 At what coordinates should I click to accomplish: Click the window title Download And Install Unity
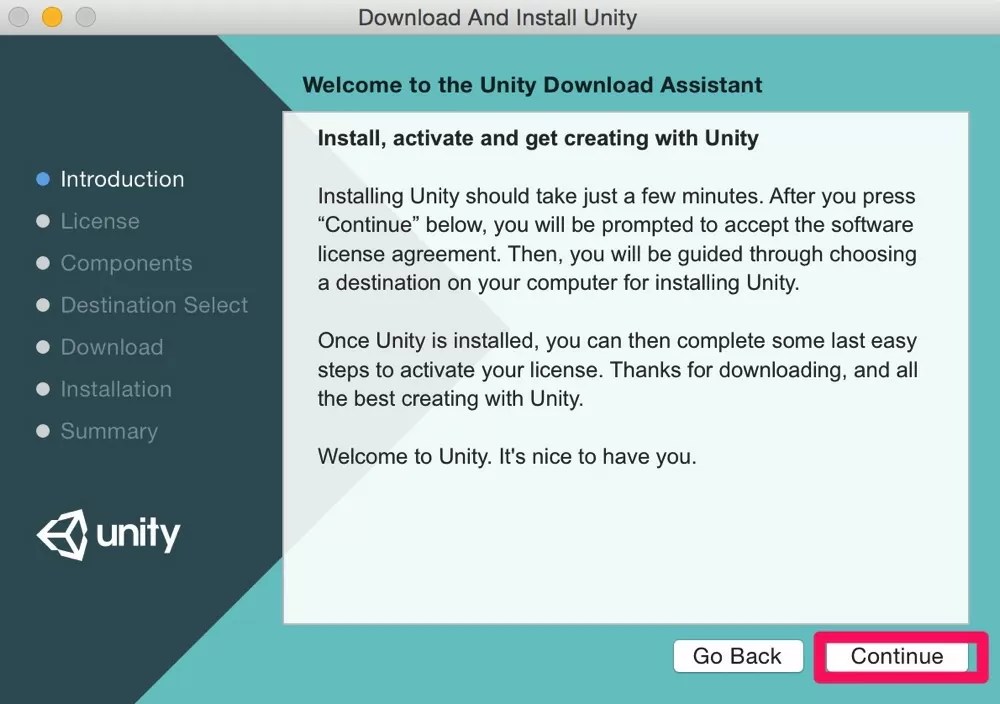click(497, 17)
